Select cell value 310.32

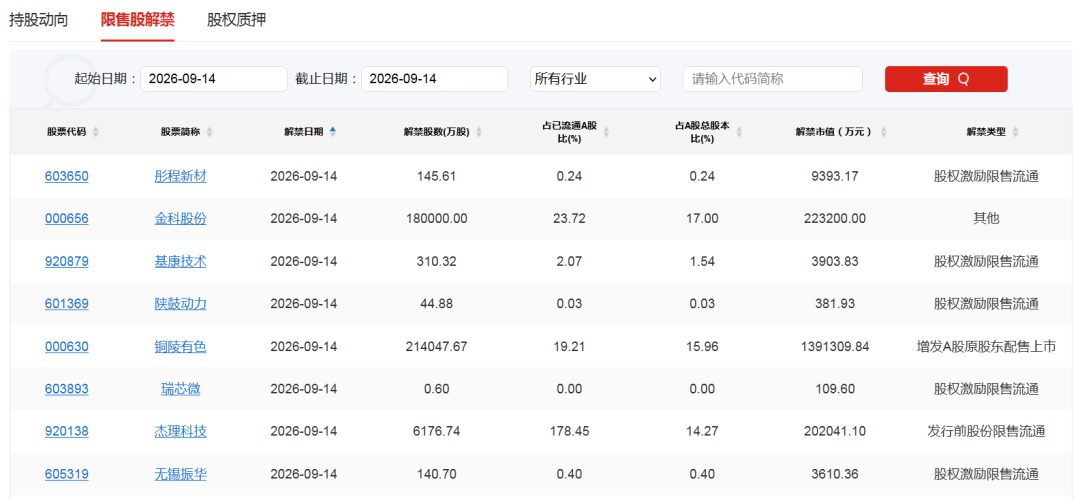tap(437, 261)
